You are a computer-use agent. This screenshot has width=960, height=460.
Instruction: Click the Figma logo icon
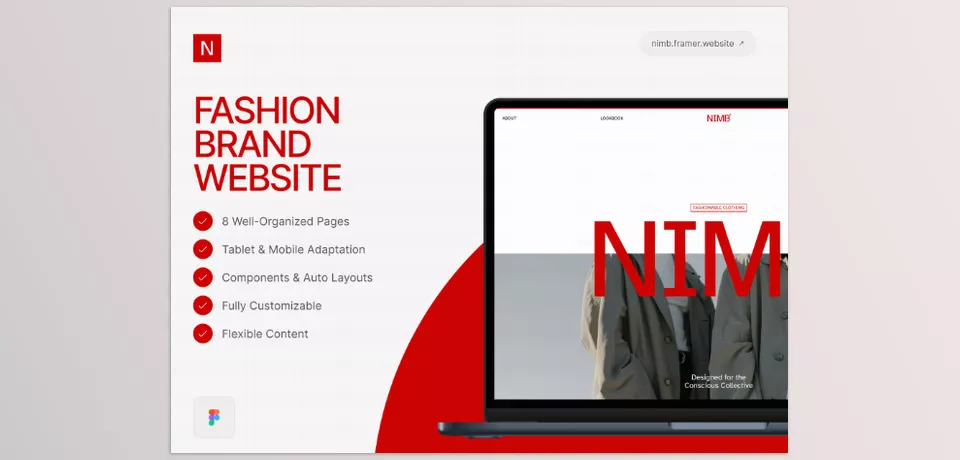214,417
